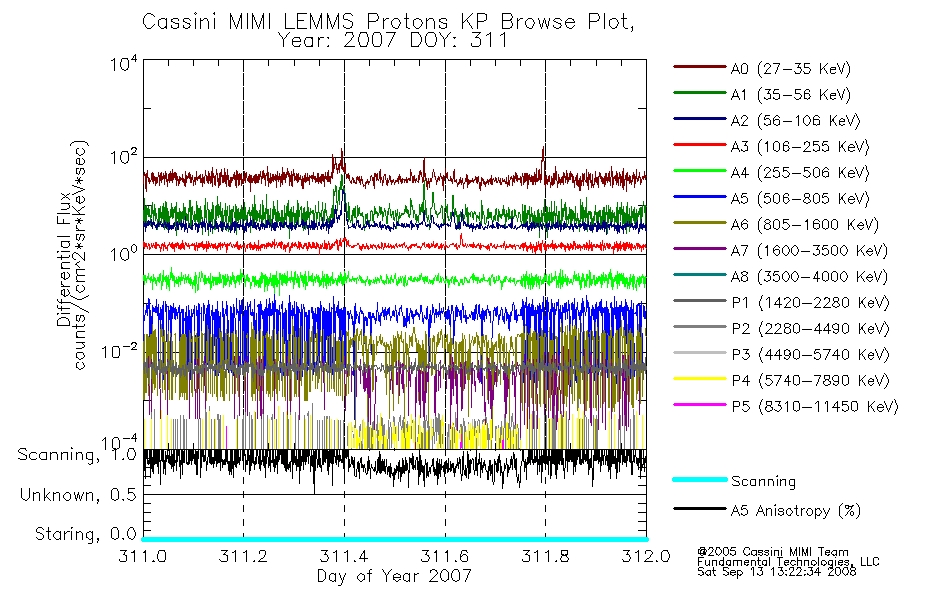Click the x-axis tick label 311.6
Viewport: 950px width, 600px height.
[x=445, y=556]
